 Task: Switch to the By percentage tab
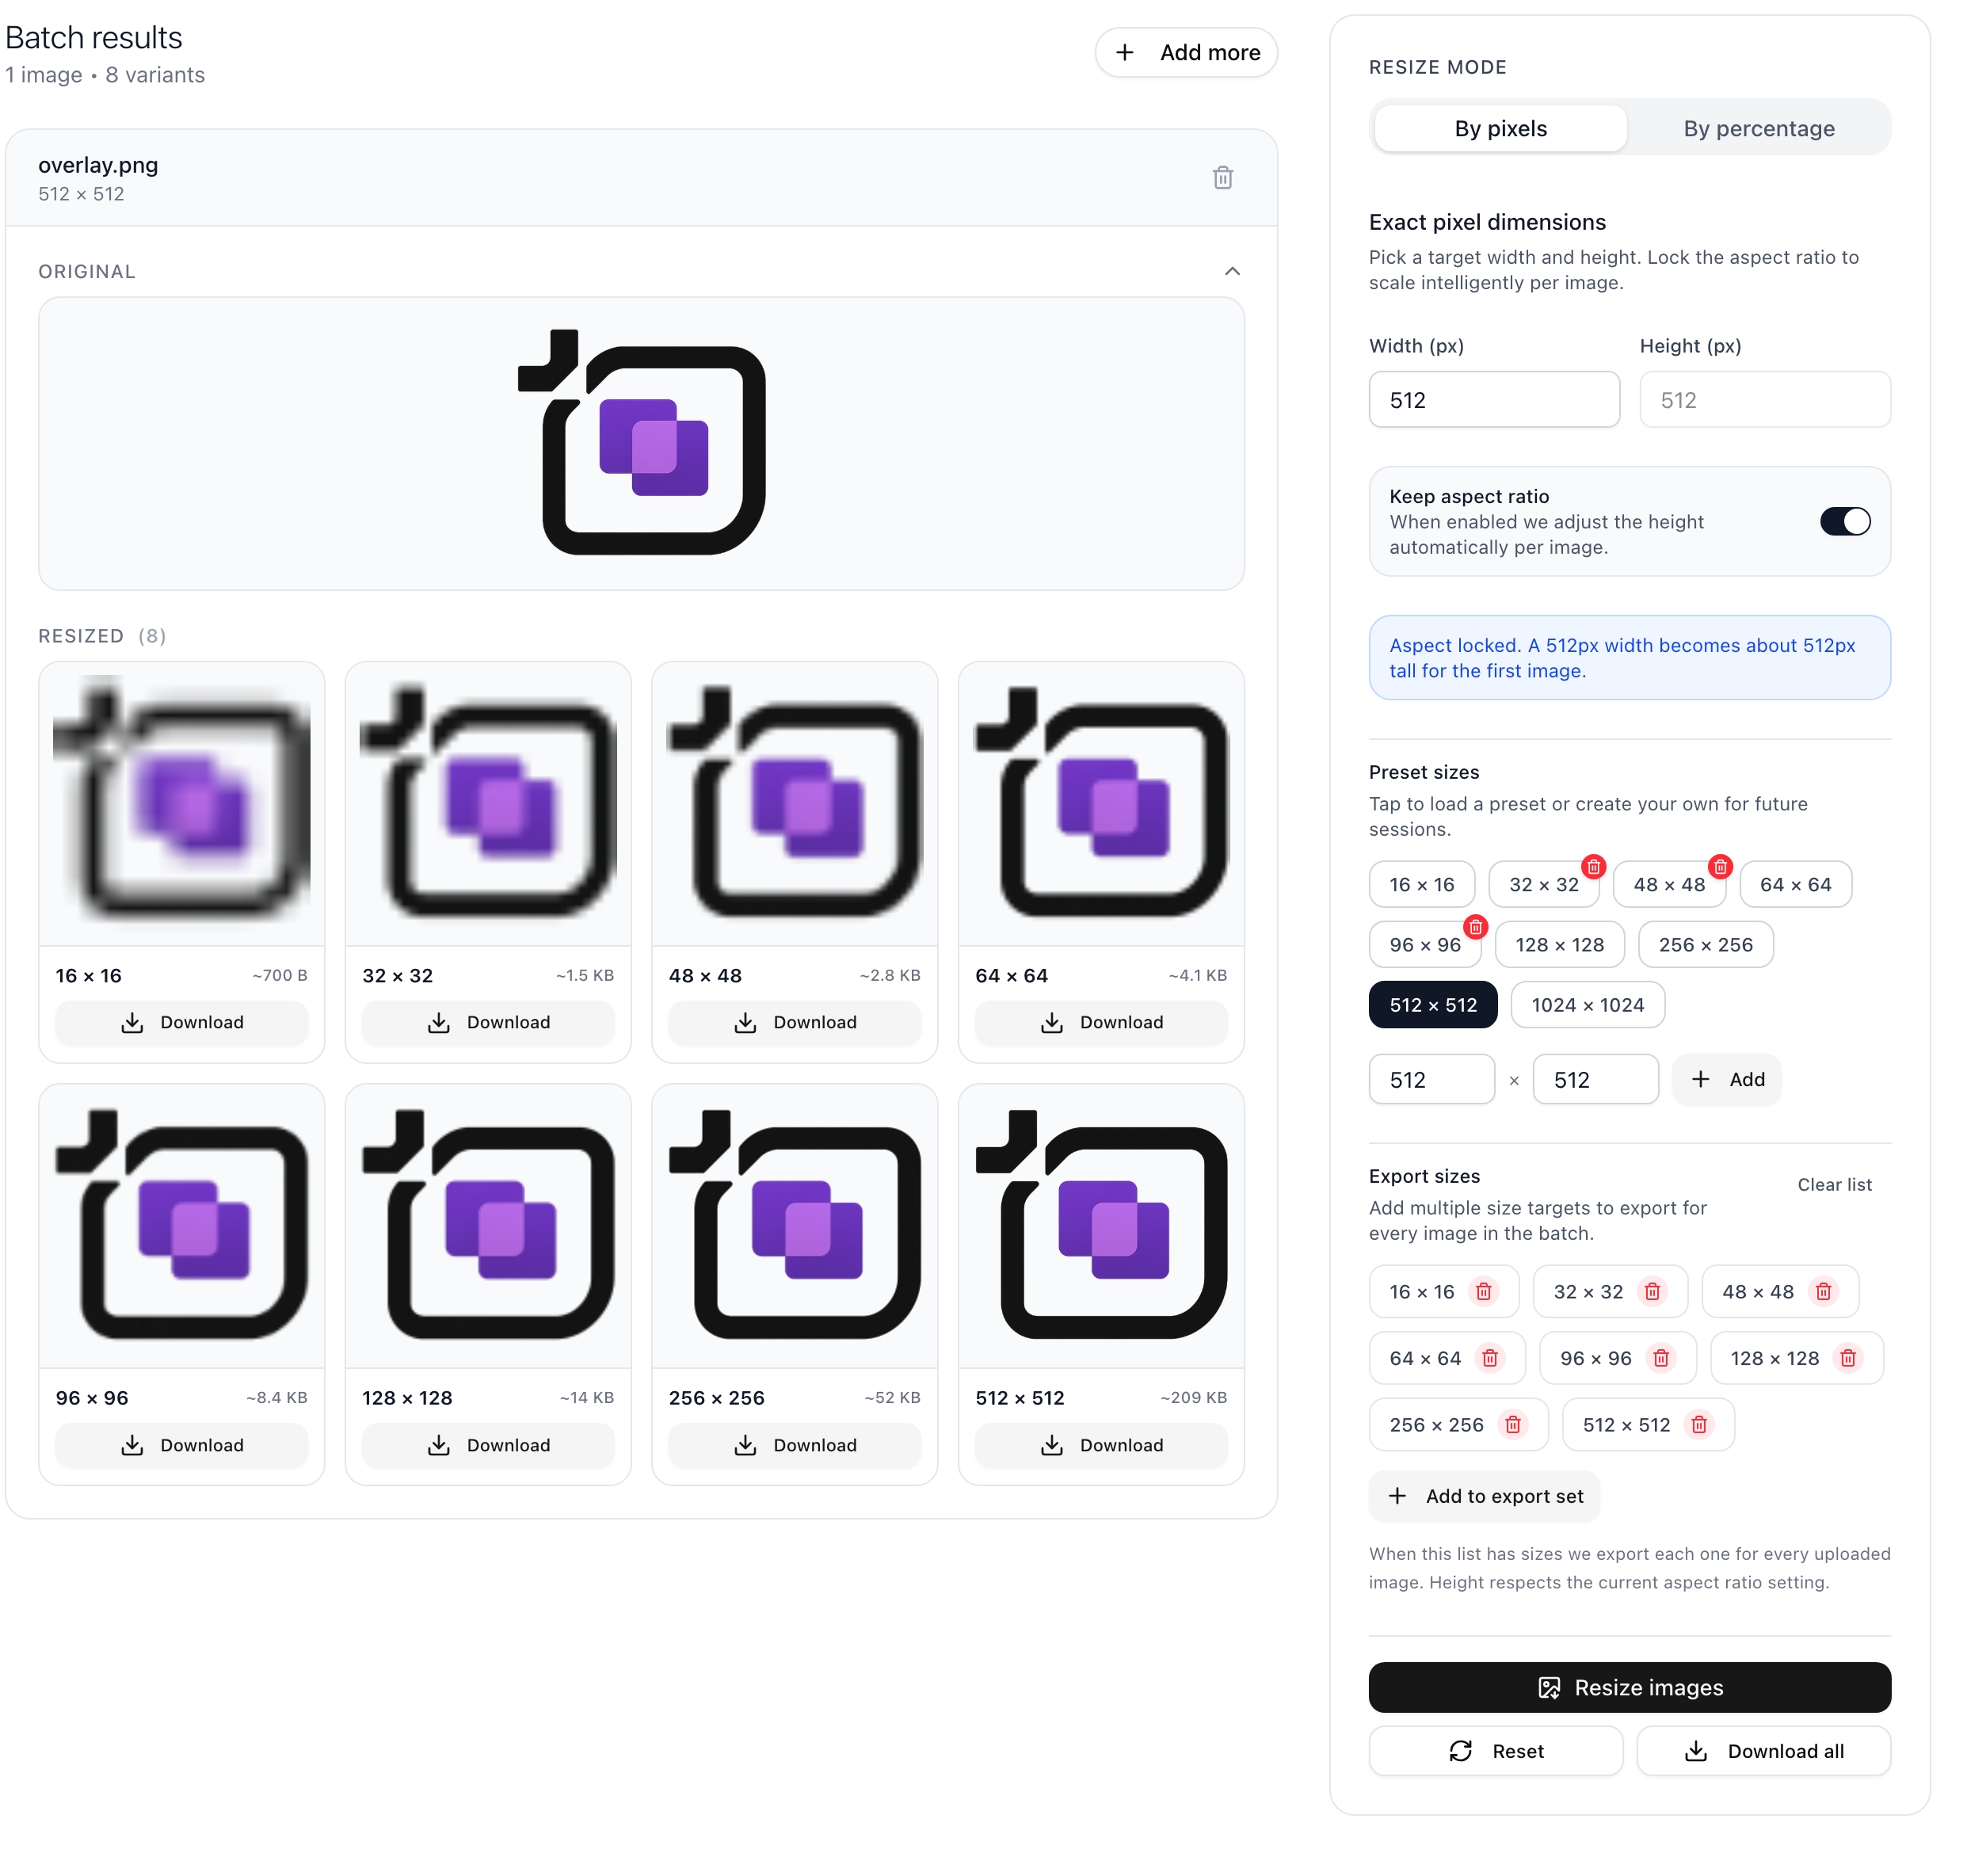1758,128
